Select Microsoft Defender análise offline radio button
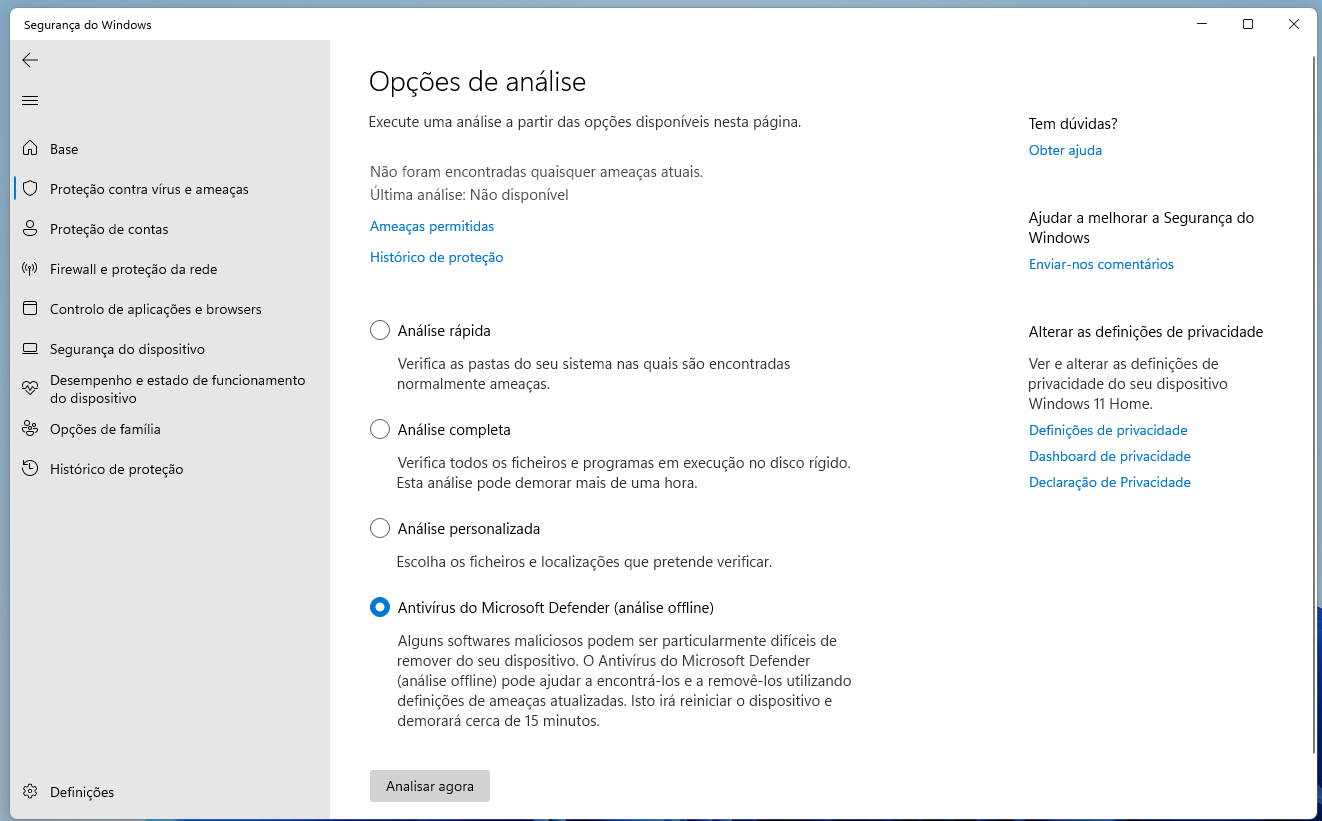1322x821 pixels. (x=380, y=607)
